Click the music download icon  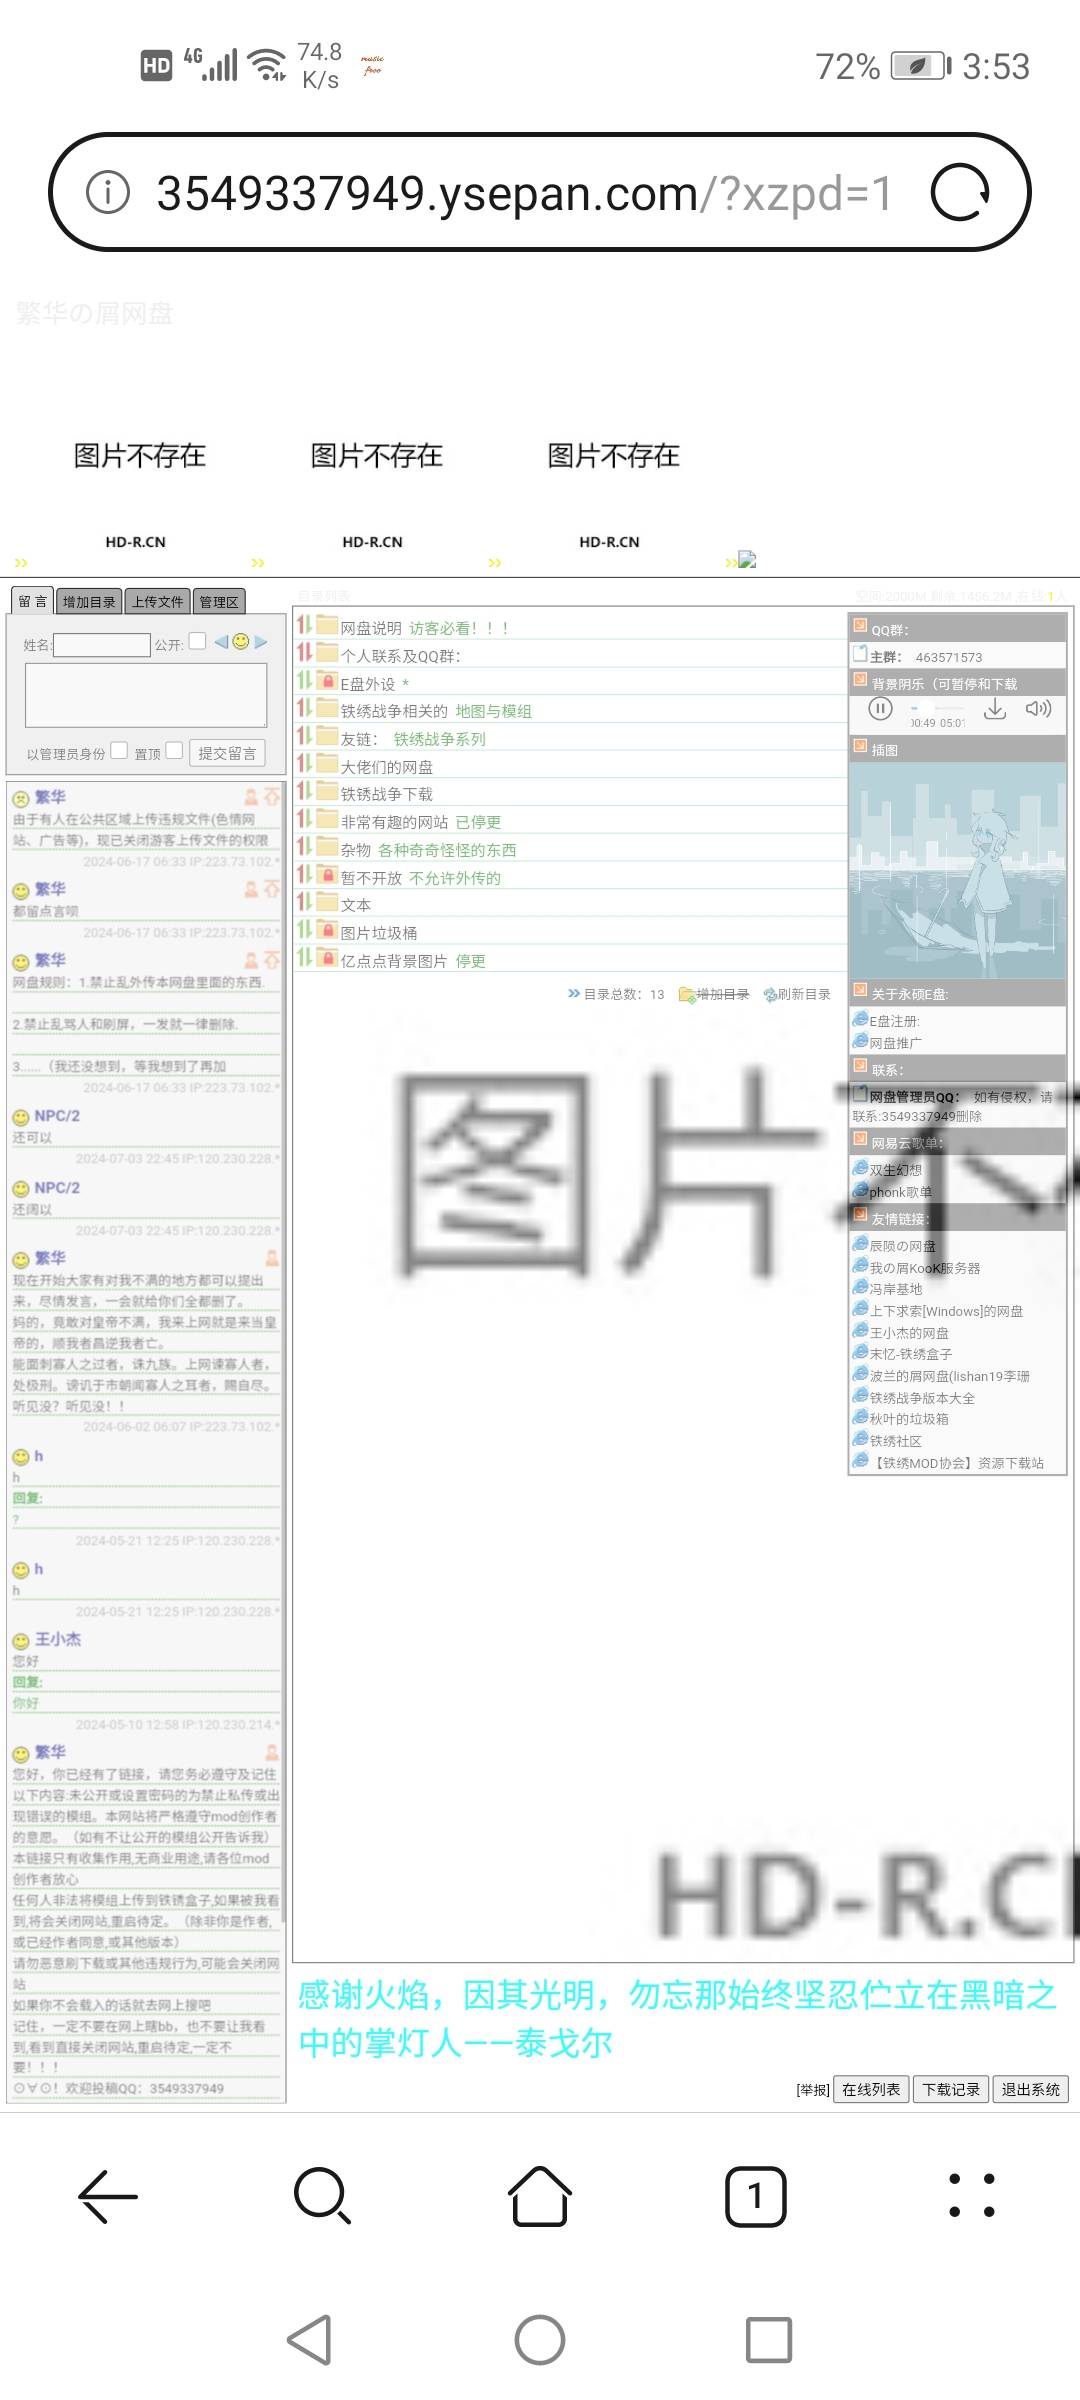pyautogui.click(x=994, y=709)
